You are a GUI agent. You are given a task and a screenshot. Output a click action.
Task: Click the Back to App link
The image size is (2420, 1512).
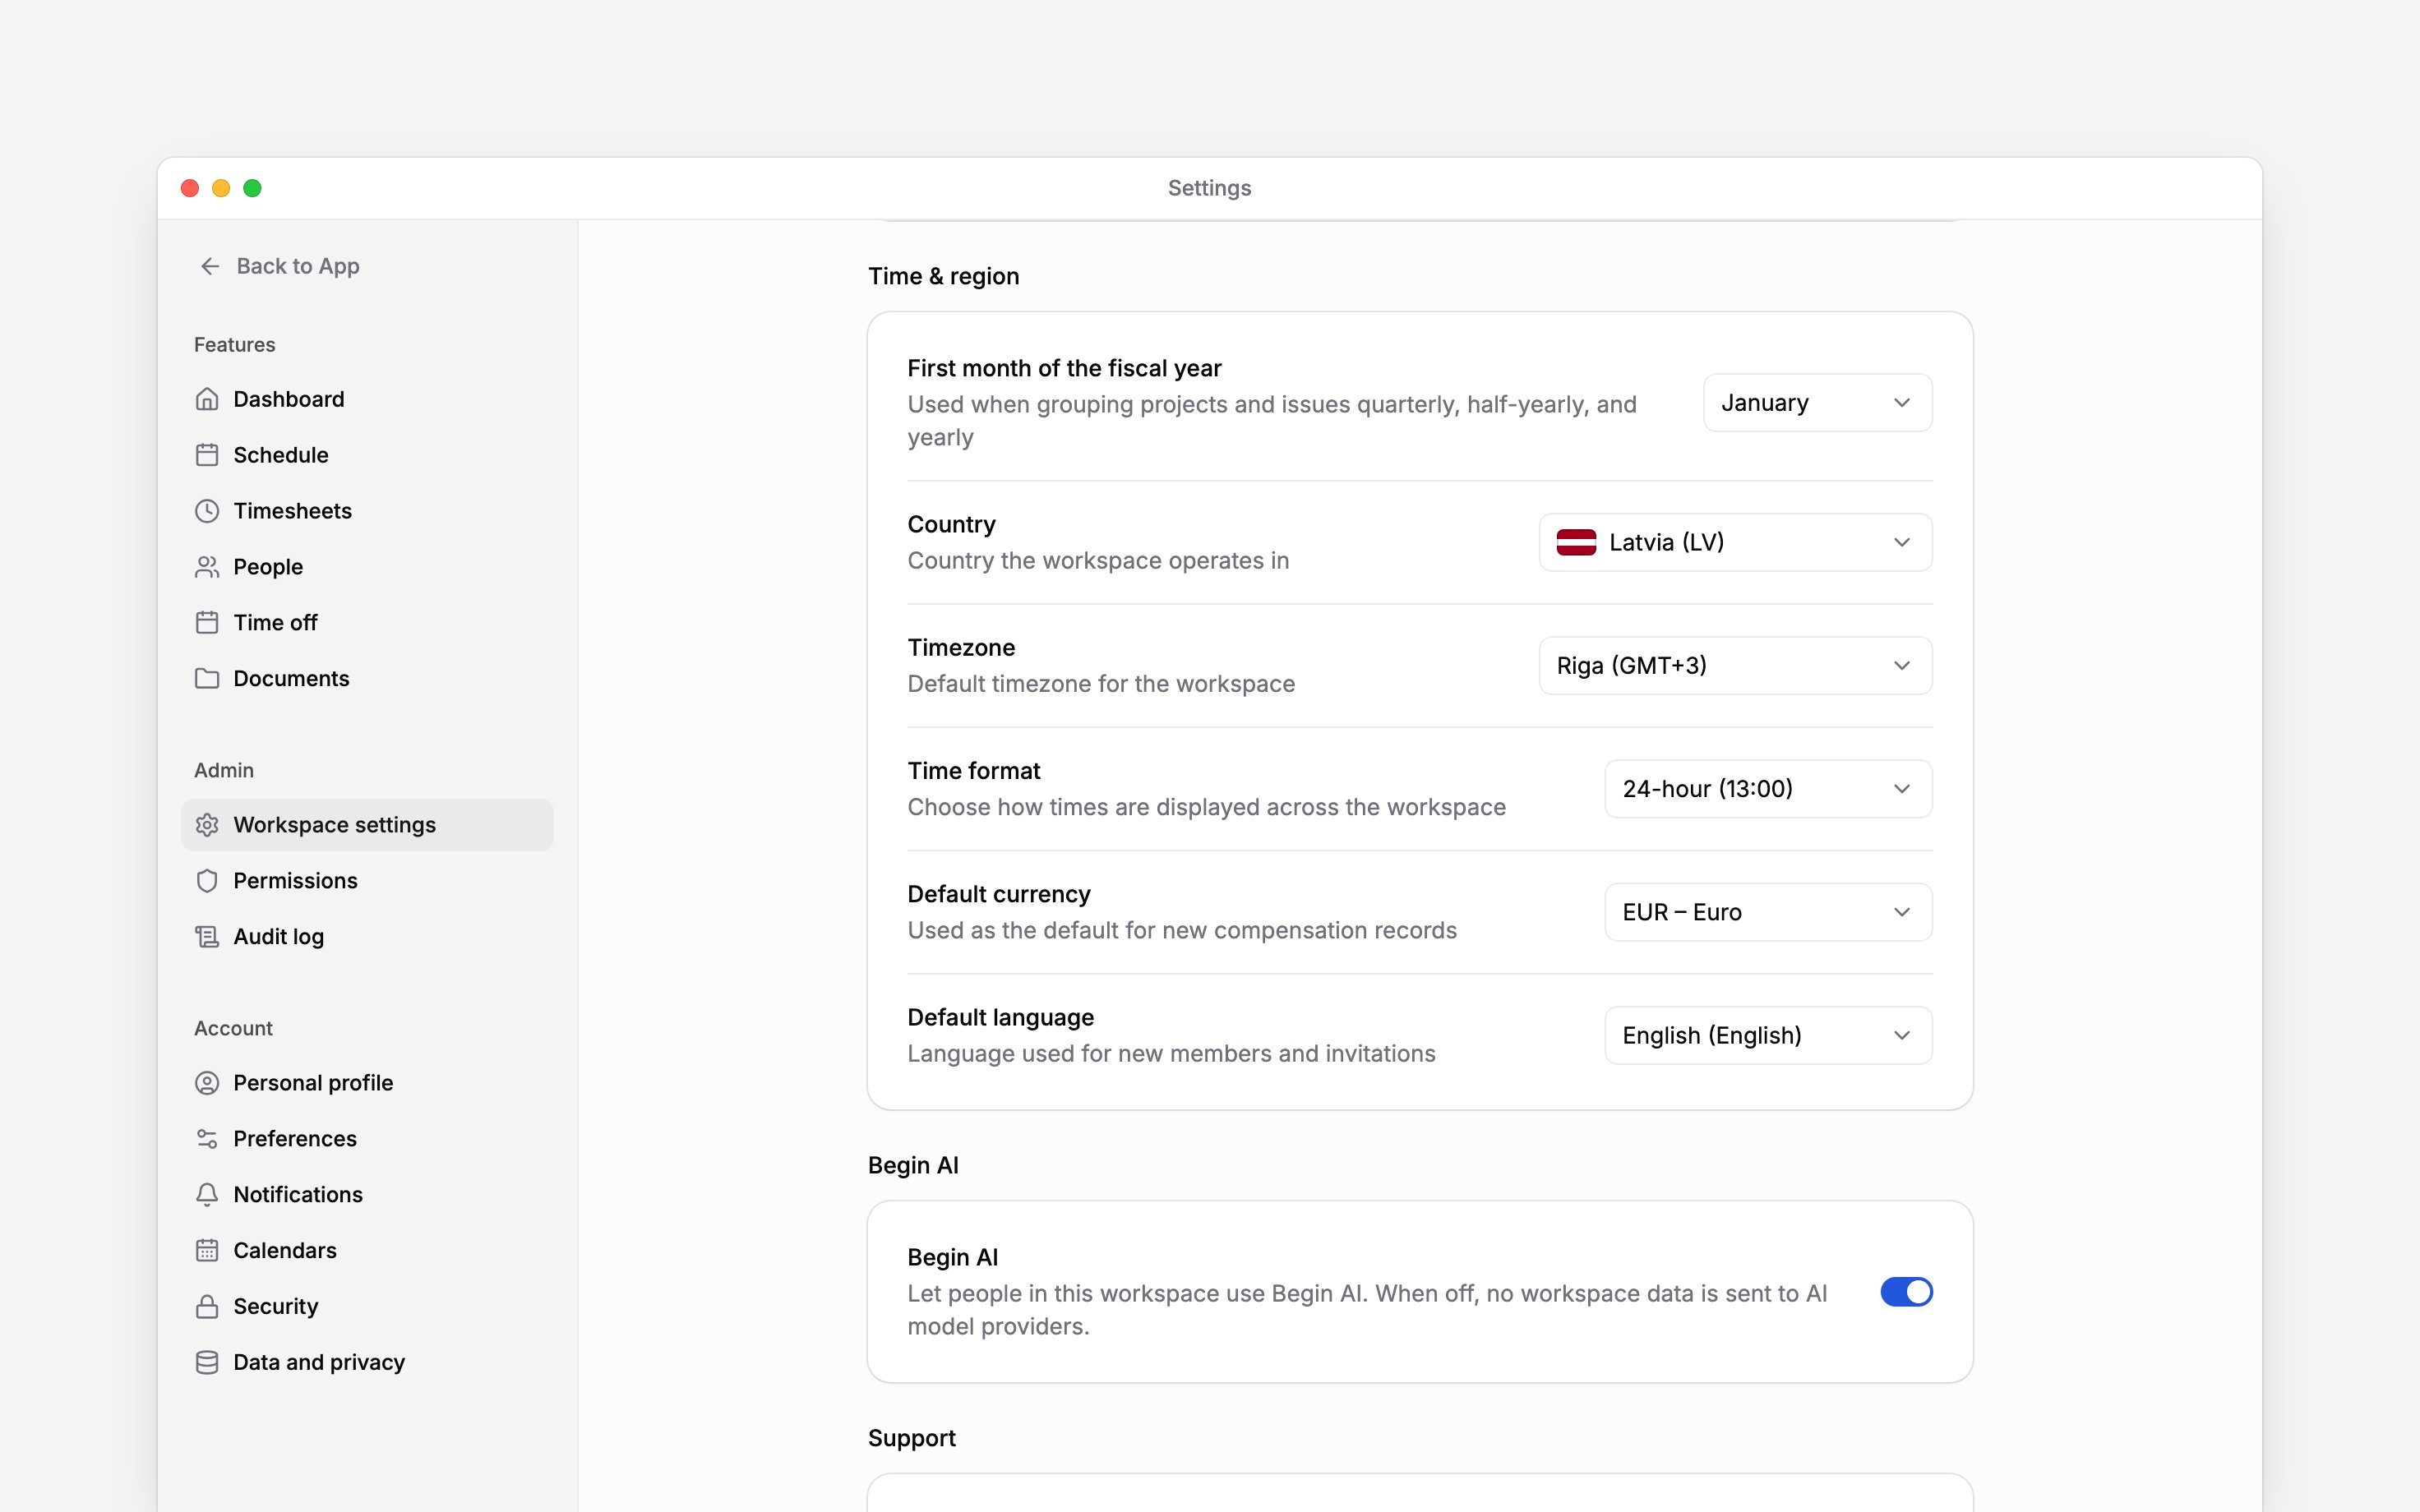tap(279, 266)
